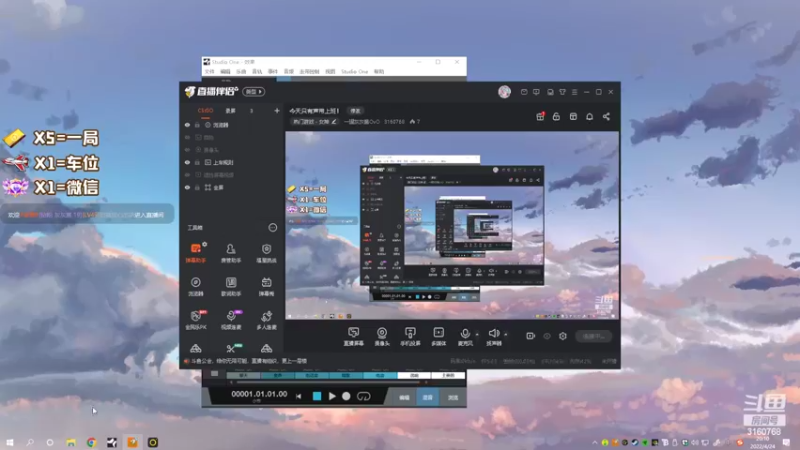Launch the 全民乐PK tool
Viewport: 800px width, 450px height.
[195, 320]
